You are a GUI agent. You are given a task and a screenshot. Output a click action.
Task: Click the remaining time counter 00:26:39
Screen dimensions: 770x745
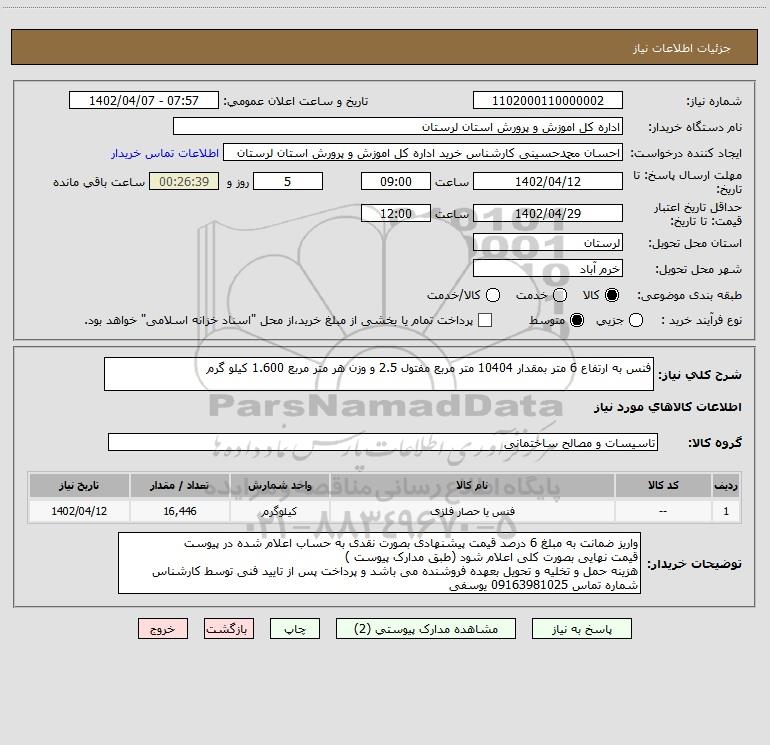pyautogui.click(x=184, y=181)
